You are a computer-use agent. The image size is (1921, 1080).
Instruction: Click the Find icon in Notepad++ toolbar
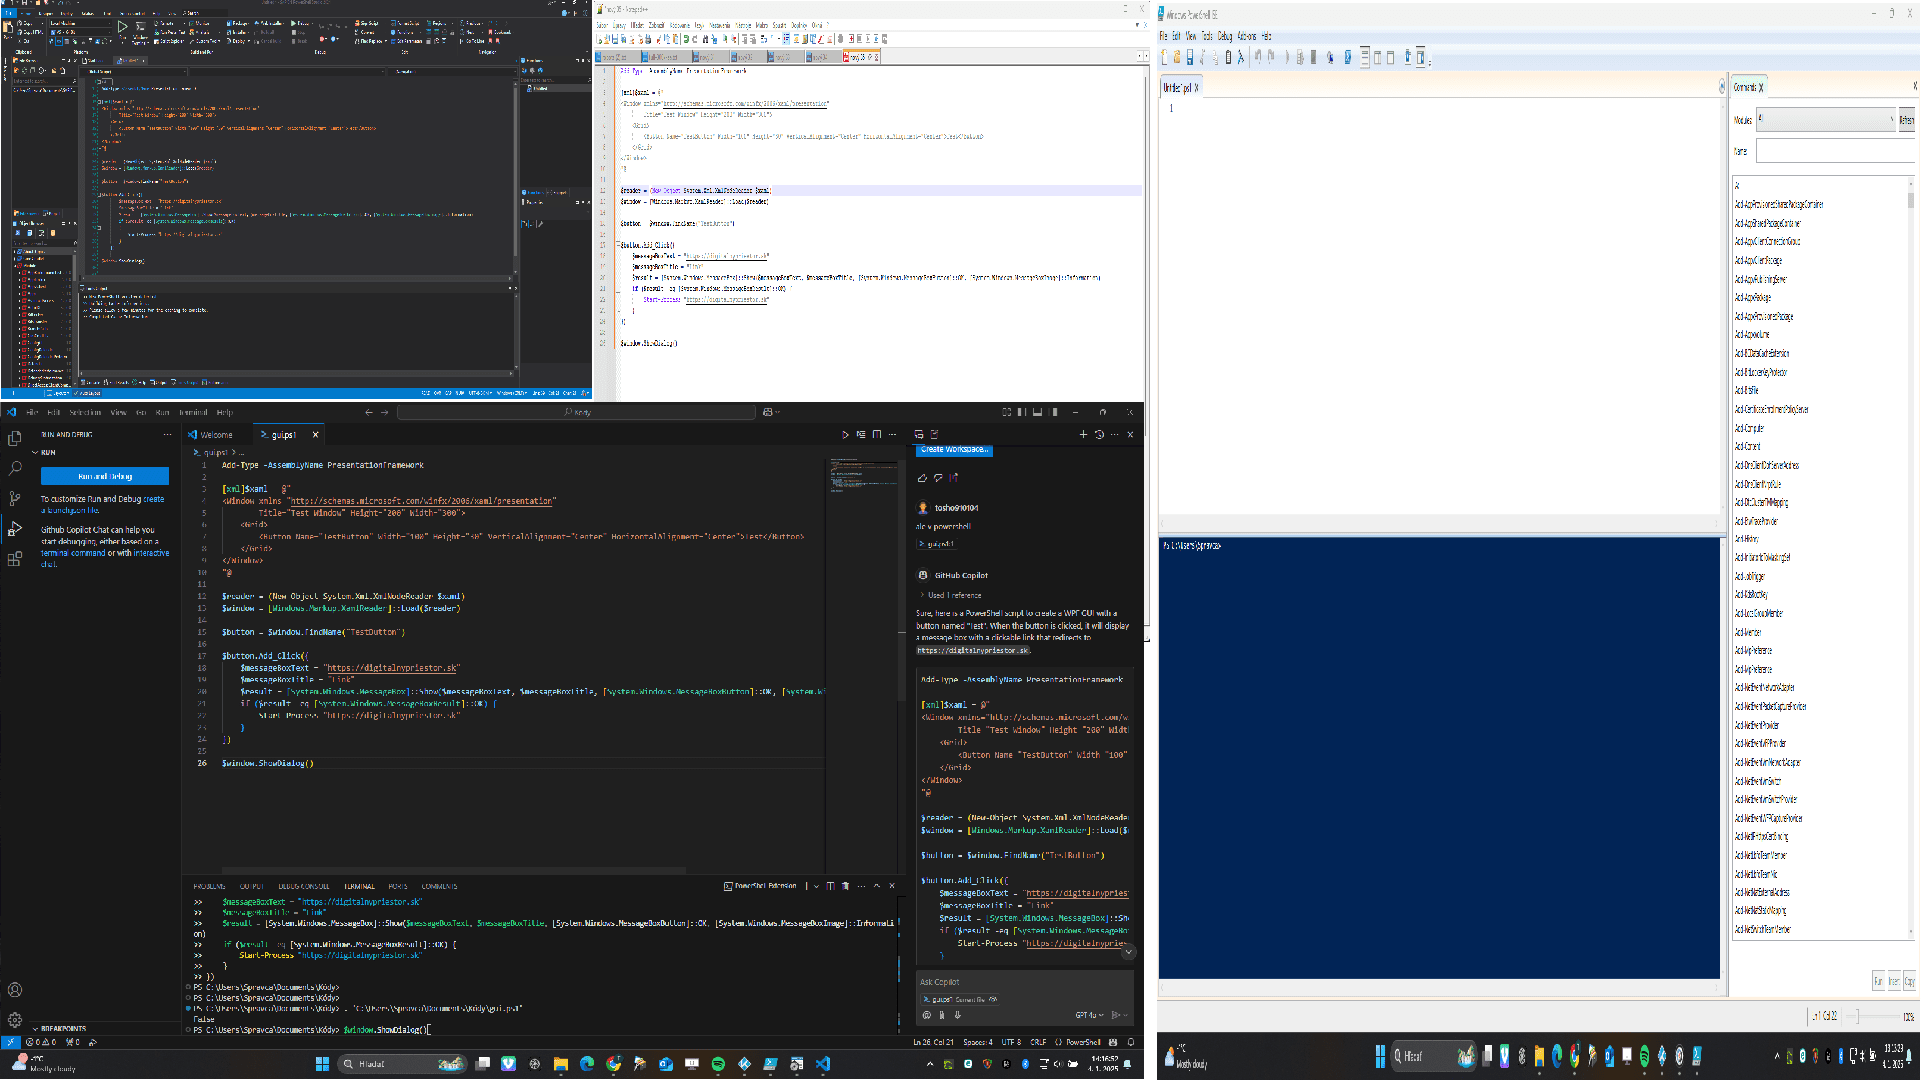pos(706,39)
